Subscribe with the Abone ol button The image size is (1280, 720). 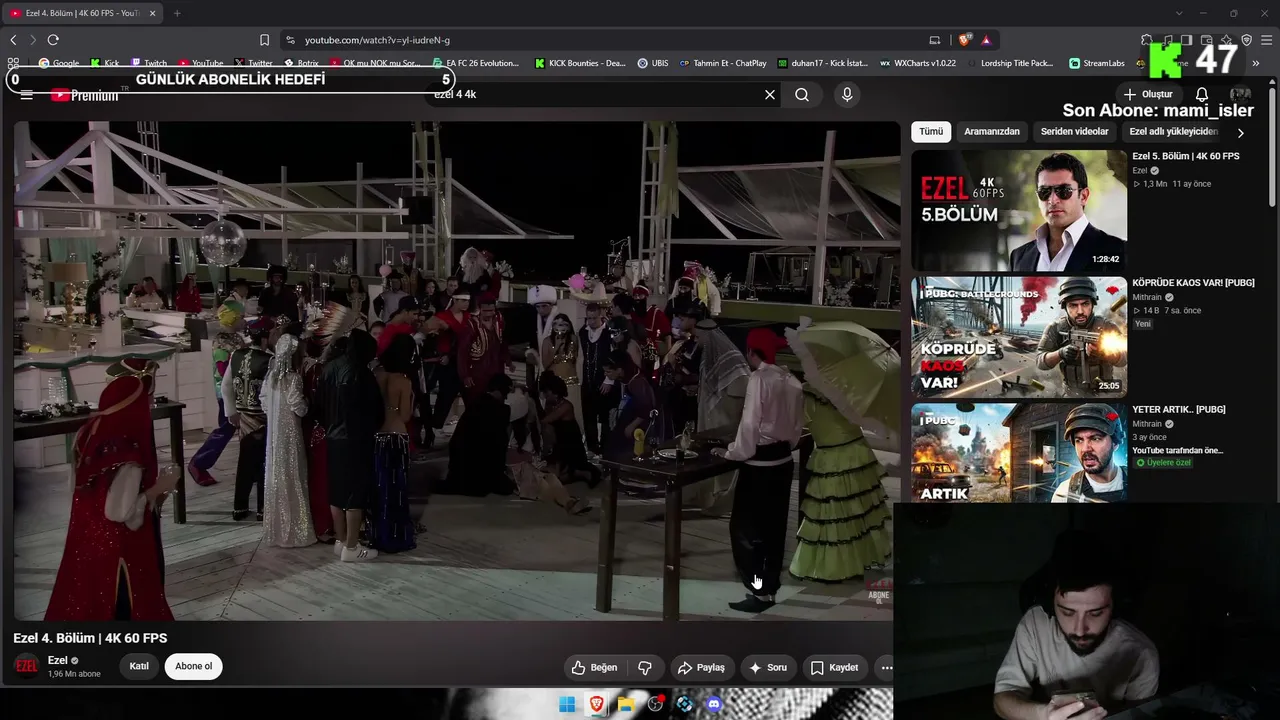coord(194,667)
